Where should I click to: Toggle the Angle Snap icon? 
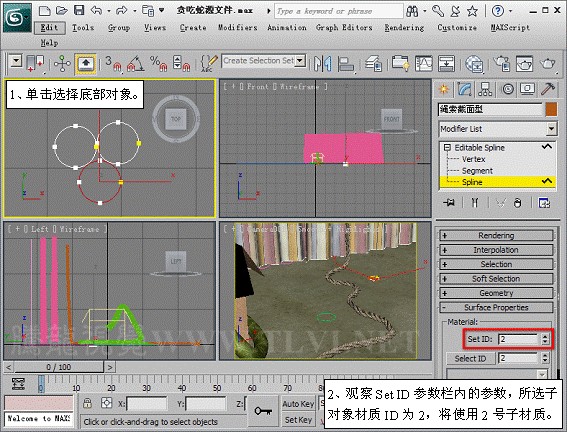135,63
